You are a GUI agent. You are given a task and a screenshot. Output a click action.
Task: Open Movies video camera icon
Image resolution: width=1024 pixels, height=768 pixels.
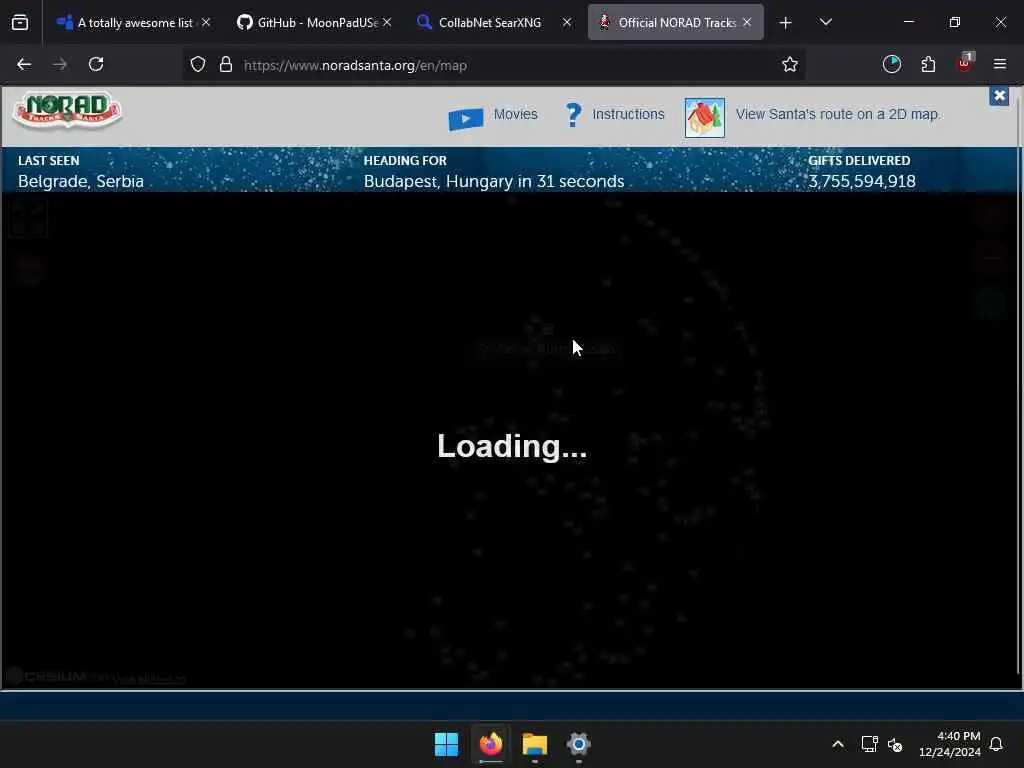(x=466, y=118)
